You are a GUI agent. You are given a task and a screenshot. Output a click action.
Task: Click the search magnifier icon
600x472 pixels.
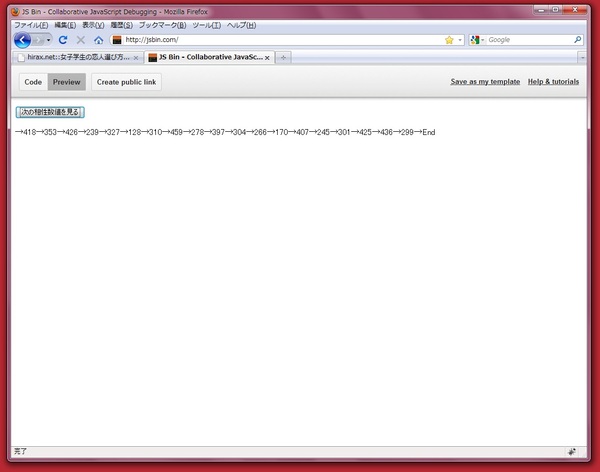pos(577,40)
